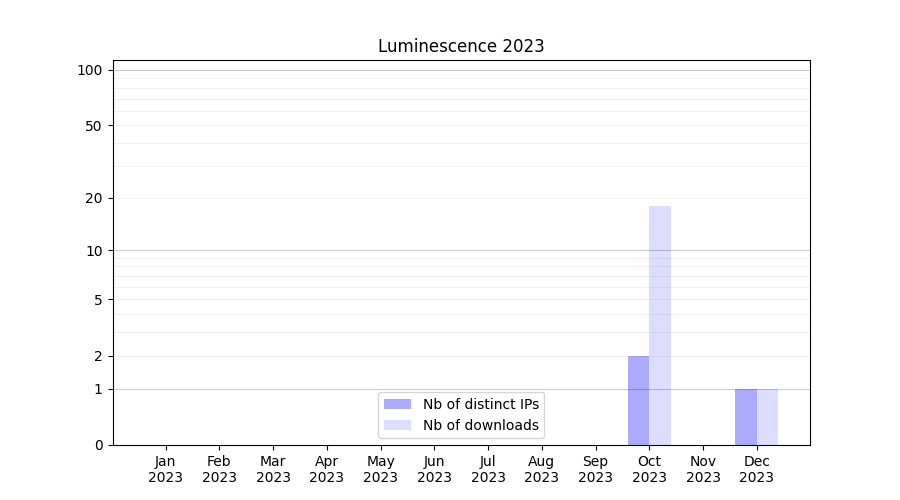Viewport: 900px width, 500px height.
Task: Click the chart title 'Luminescence 2023'
Action: (x=461, y=46)
